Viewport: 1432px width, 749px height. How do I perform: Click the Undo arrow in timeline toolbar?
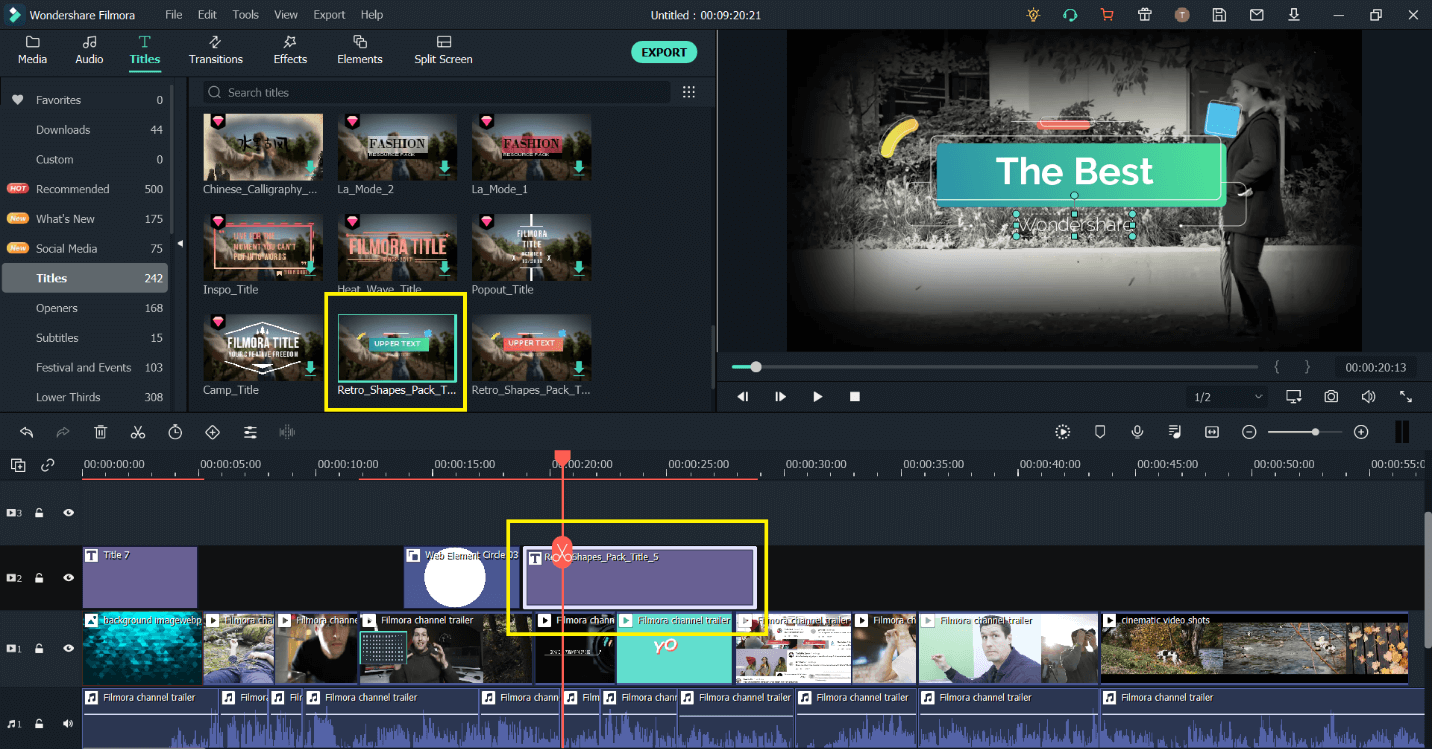click(x=26, y=432)
